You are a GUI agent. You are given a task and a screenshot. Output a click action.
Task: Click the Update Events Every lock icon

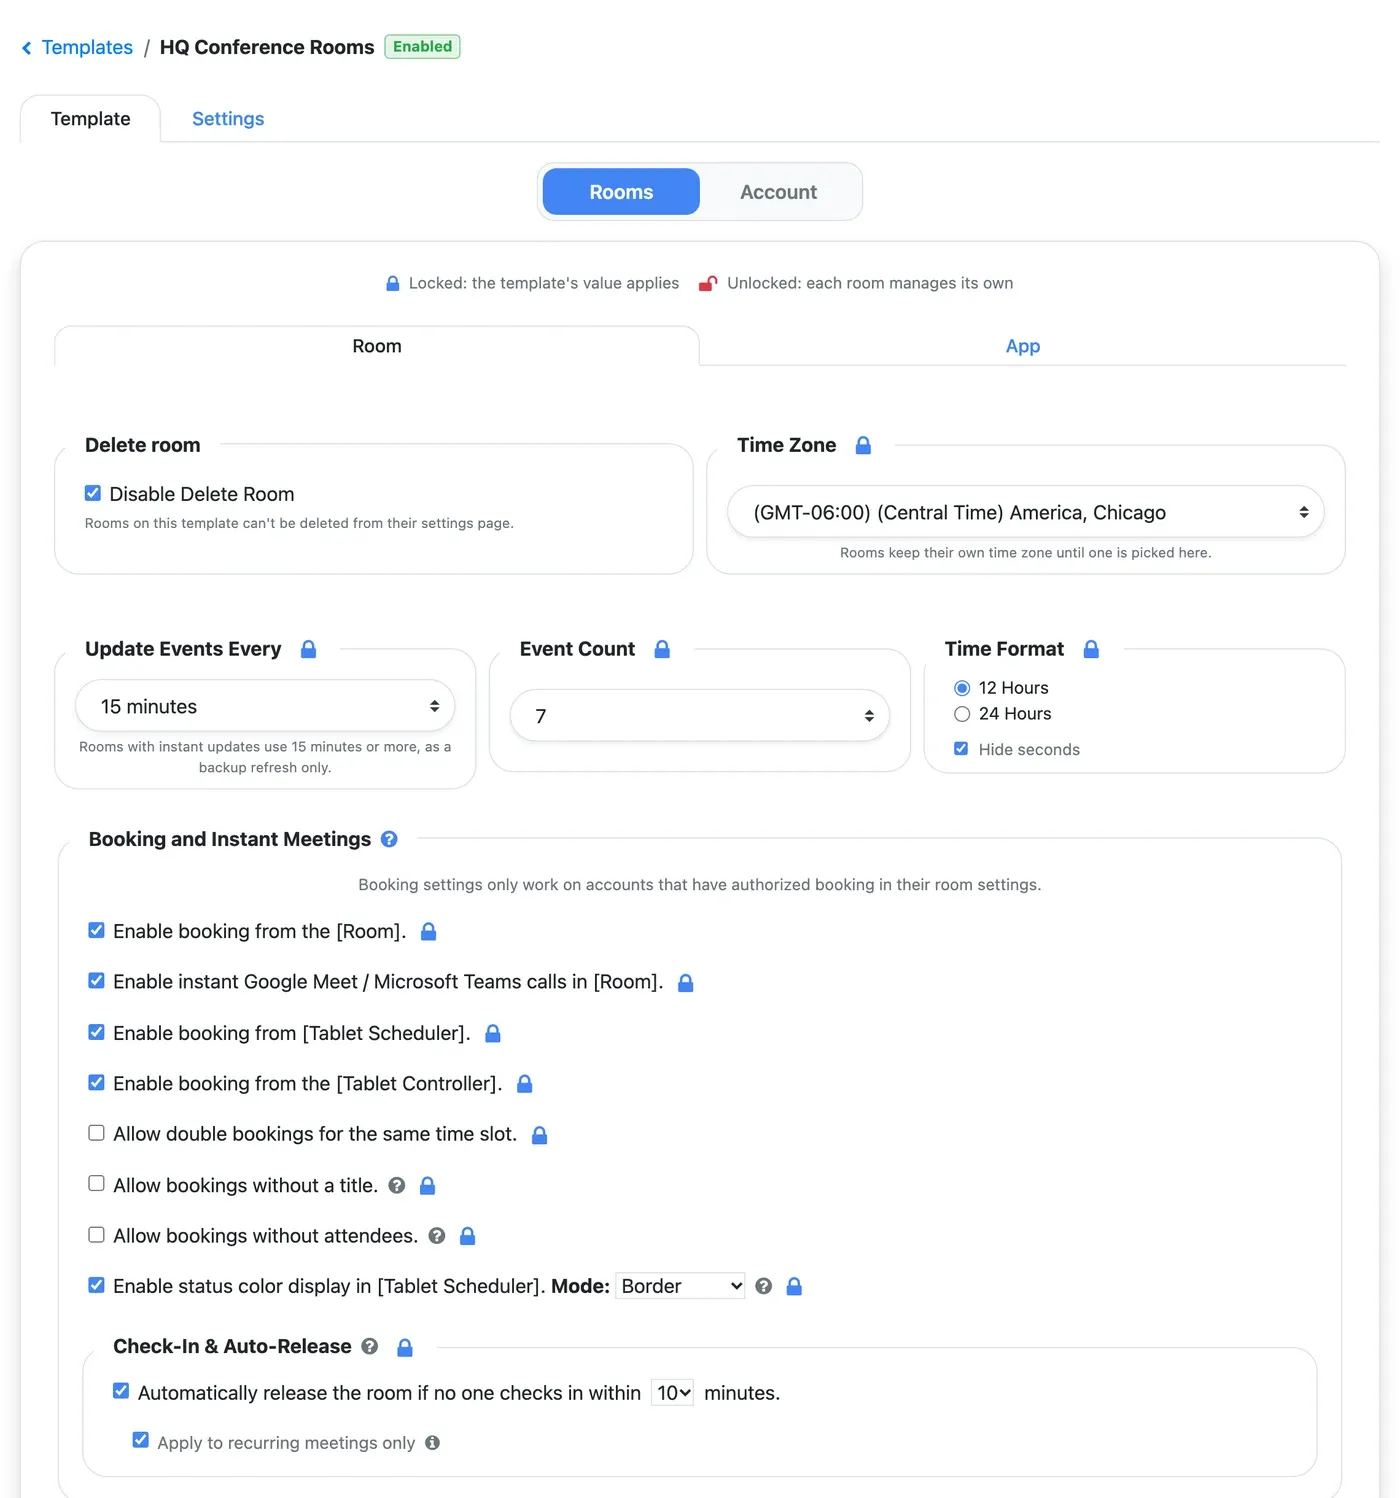pyautogui.click(x=308, y=649)
